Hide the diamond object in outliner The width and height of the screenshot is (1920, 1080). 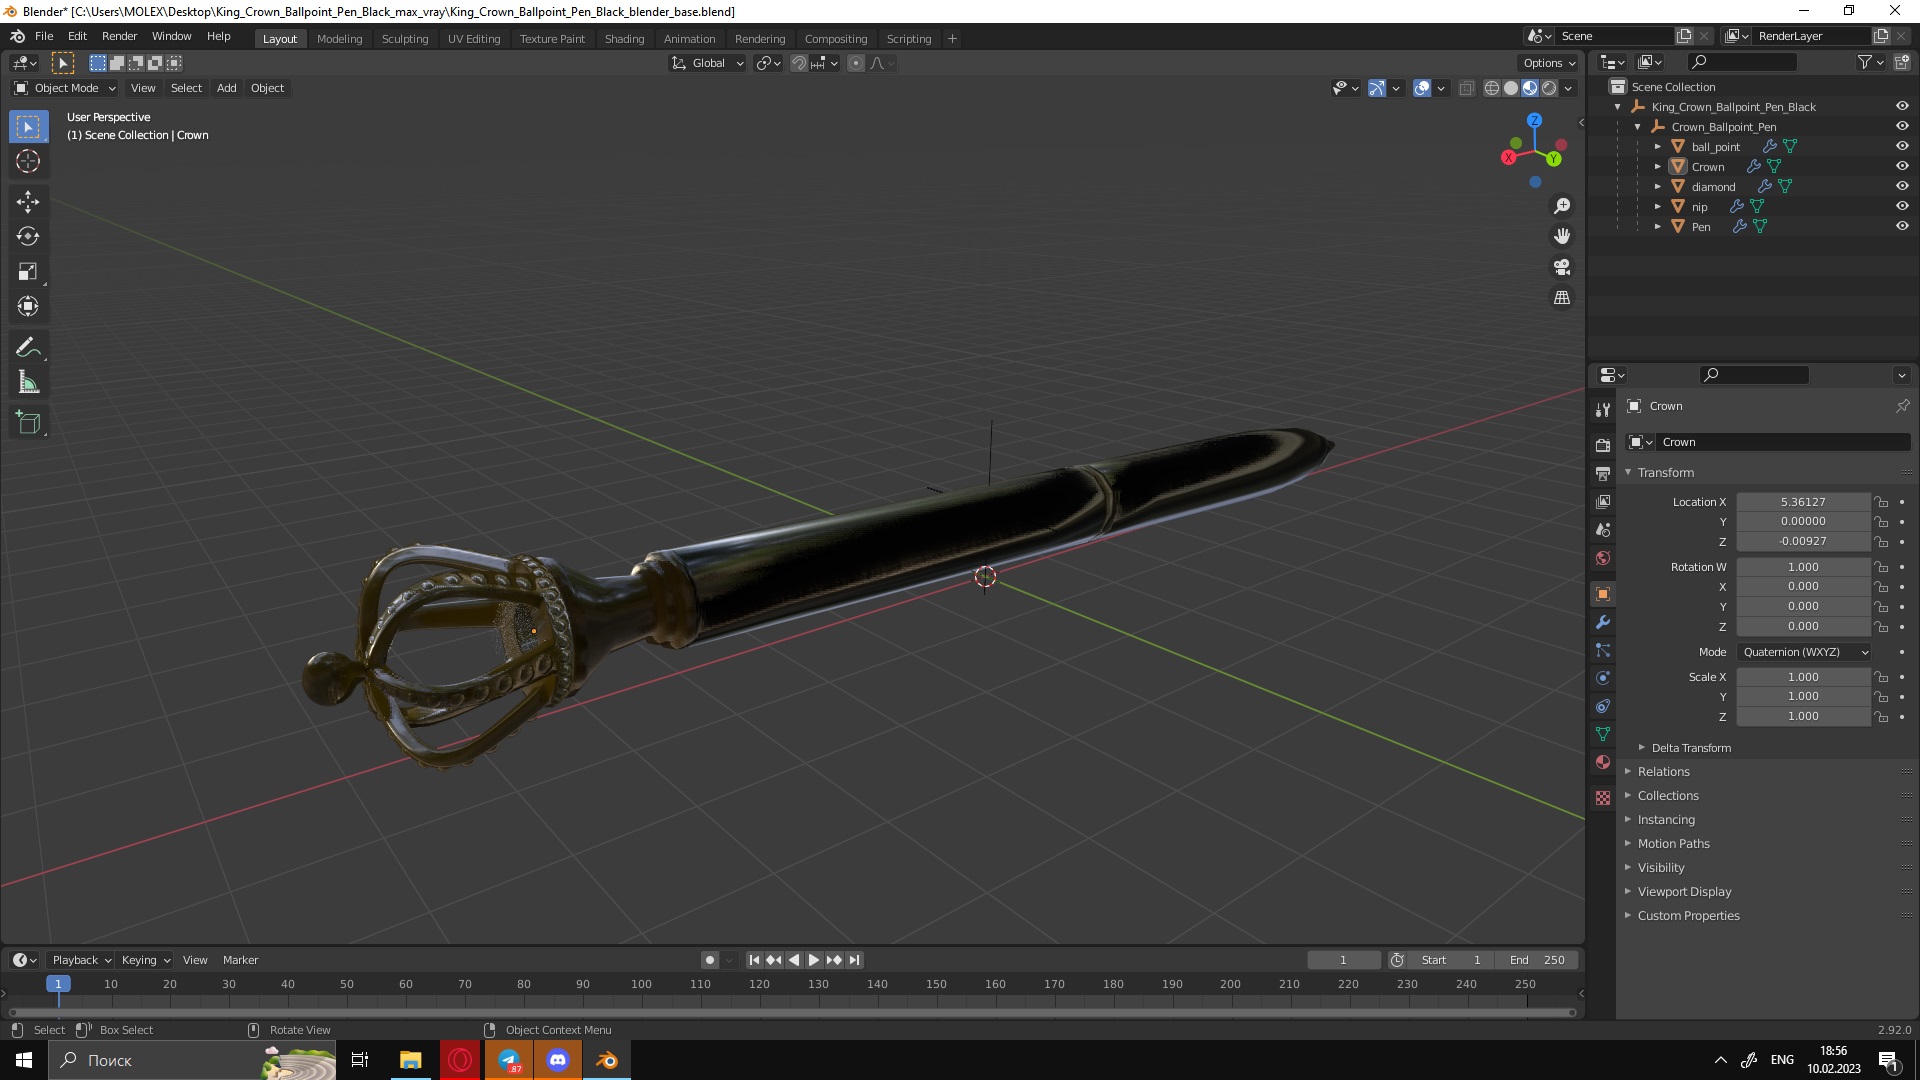[1902, 186]
